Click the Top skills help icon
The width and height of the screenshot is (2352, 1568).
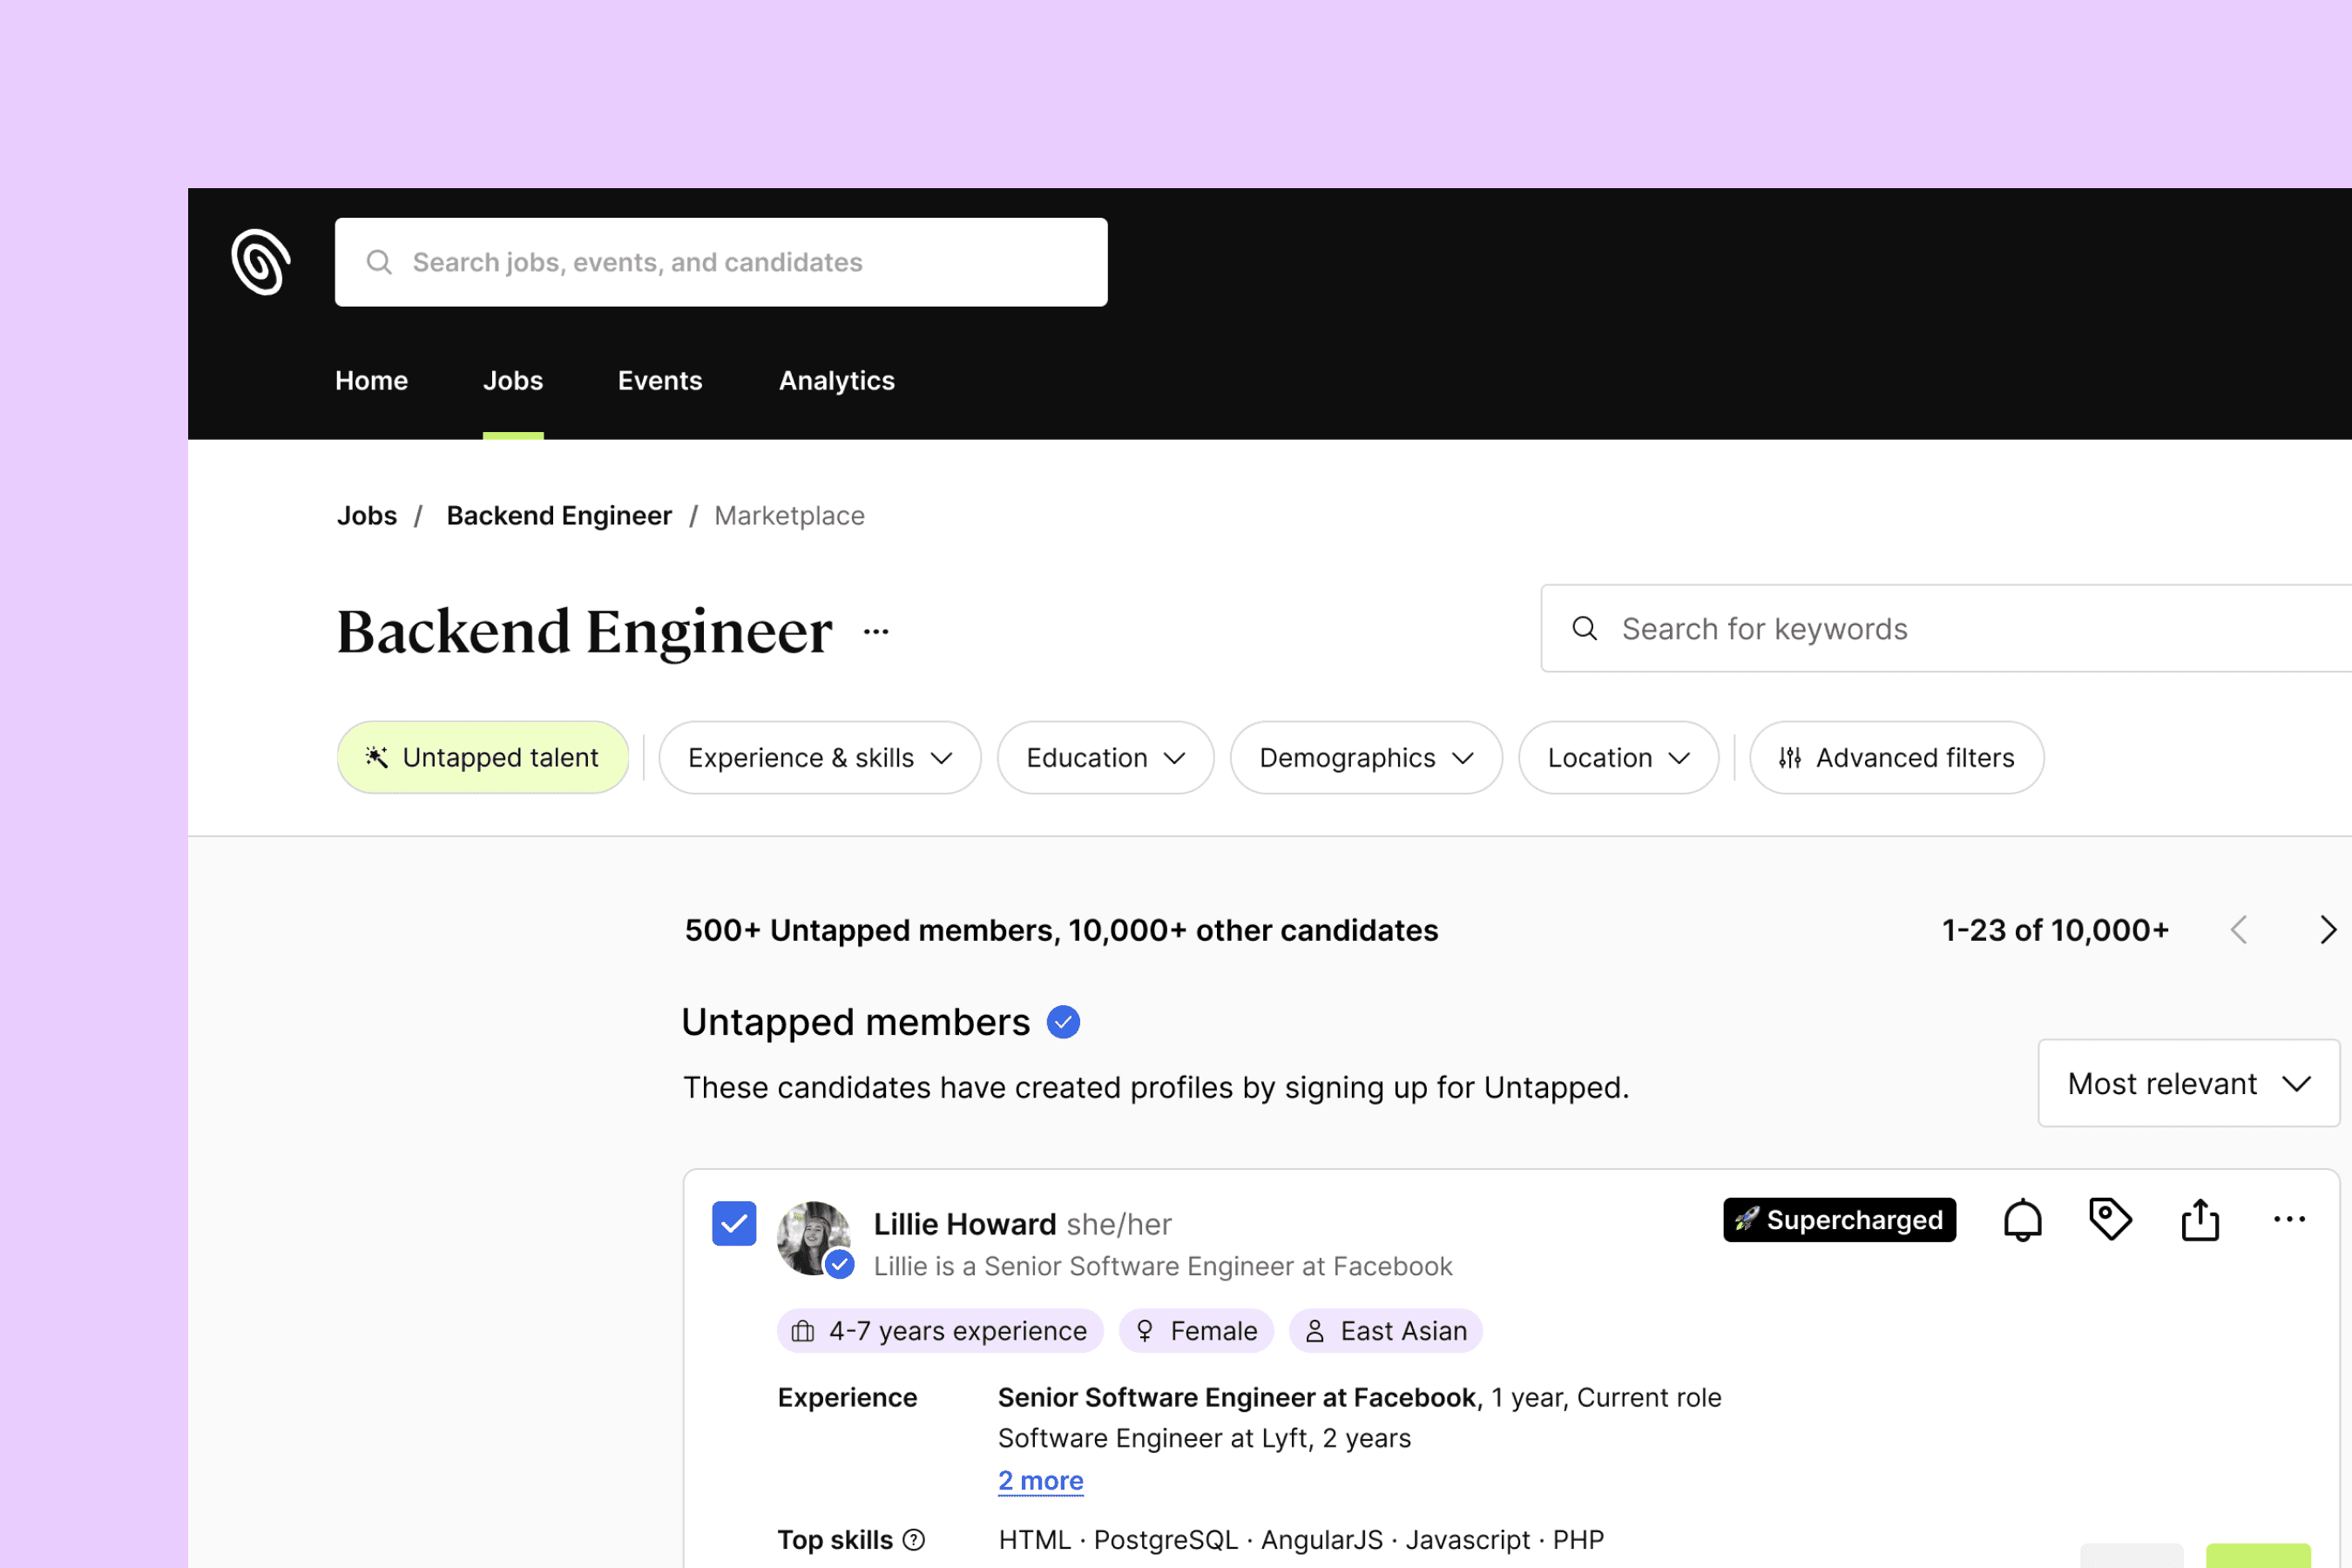[x=914, y=1540]
